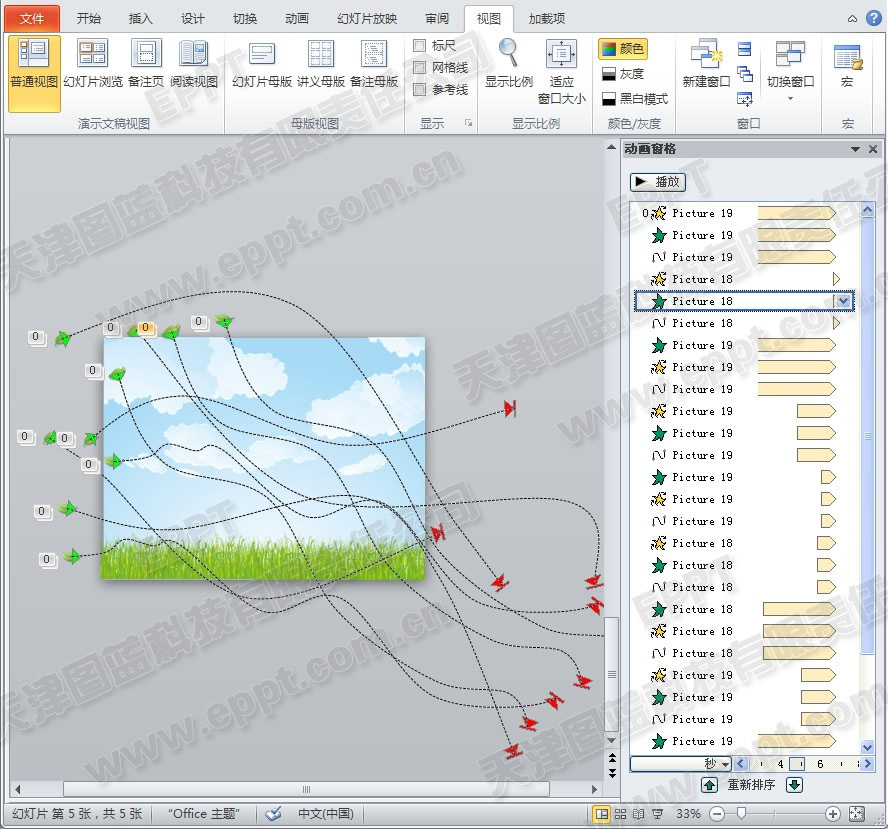Enable the 标尺 ruler checkbox
Screen dimensions: 888x829
pos(420,46)
